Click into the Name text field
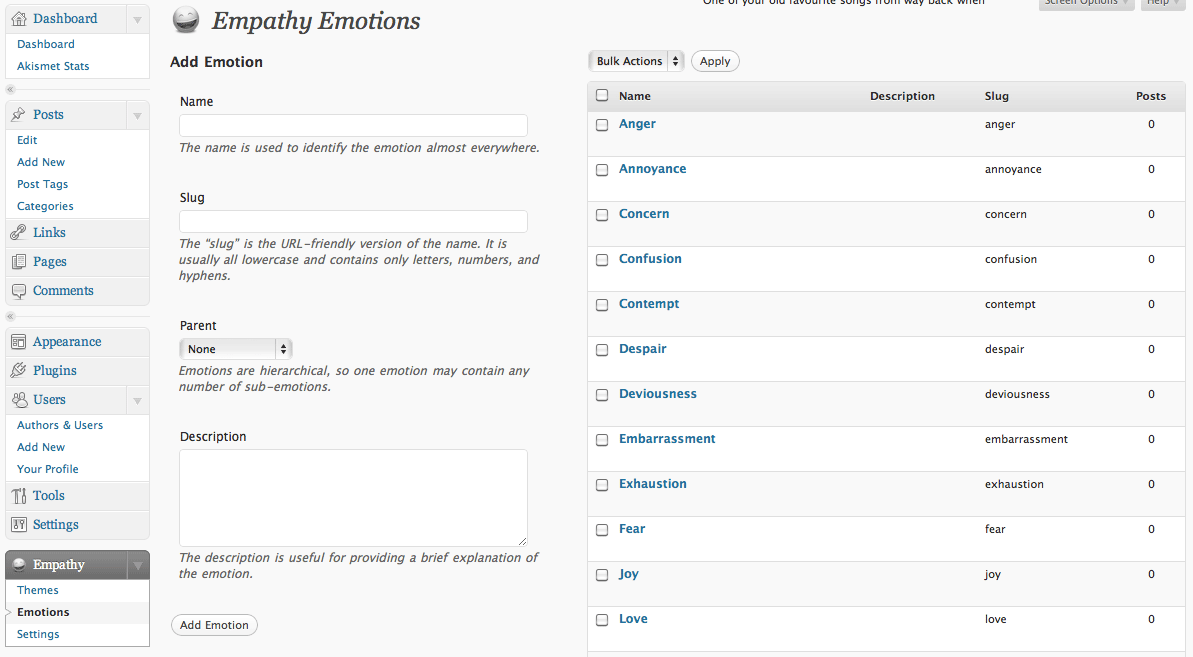 tap(353, 125)
